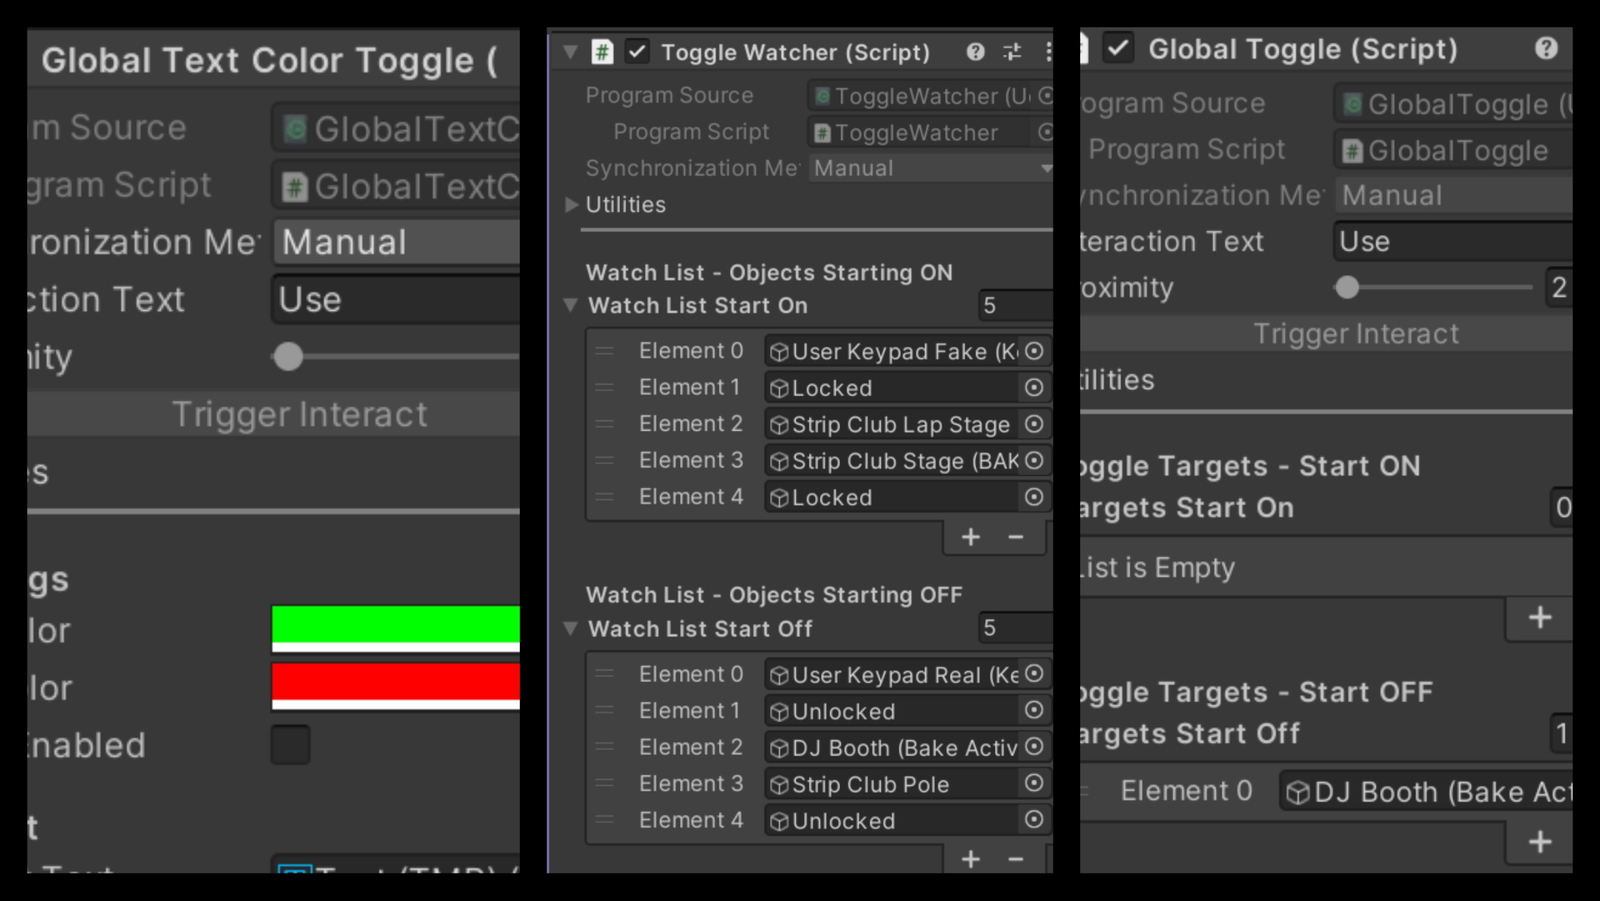Open object picker for Strip Club Lap Stage
The image size is (1600, 901).
pyautogui.click(x=1034, y=425)
